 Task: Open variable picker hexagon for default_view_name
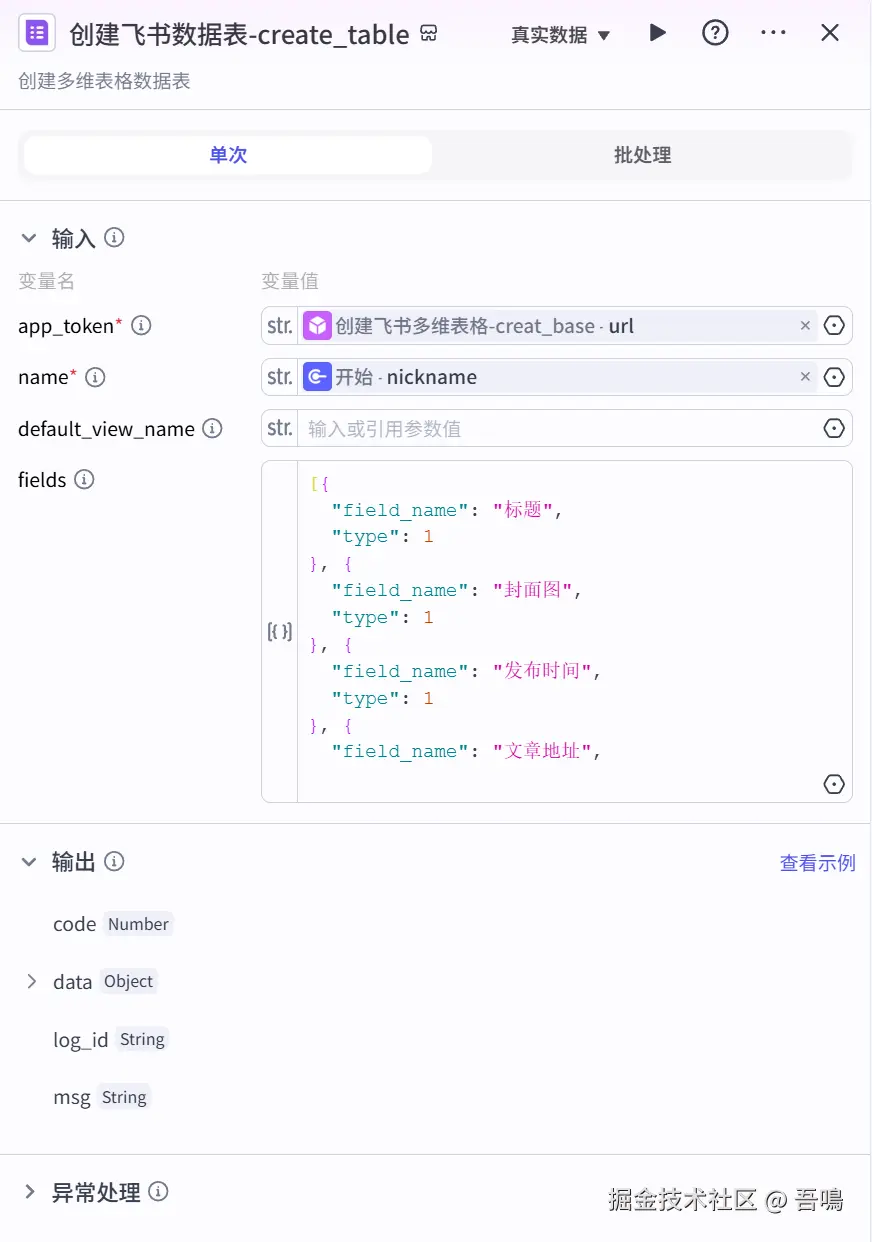(x=834, y=428)
